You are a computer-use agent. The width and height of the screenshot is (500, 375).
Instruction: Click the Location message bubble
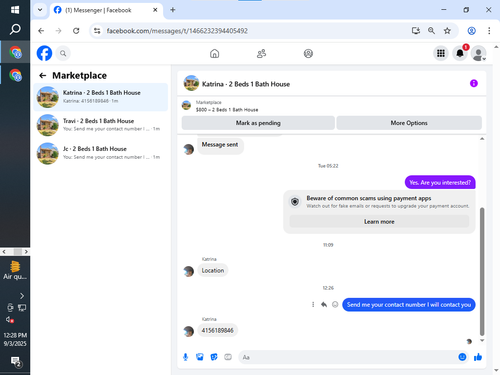tap(213, 270)
